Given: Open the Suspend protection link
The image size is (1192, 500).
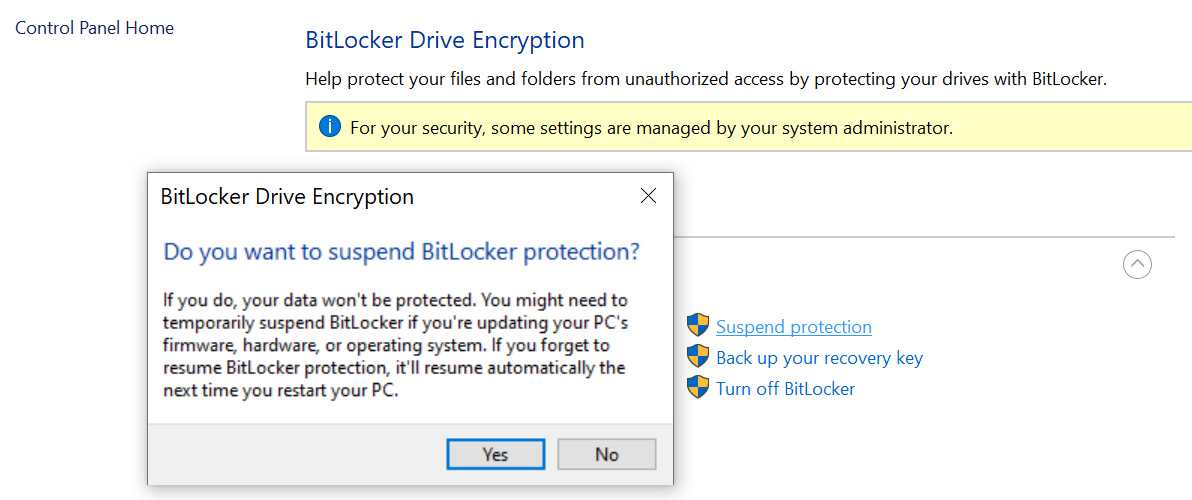Looking at the screenshot, I should [793, 327].
